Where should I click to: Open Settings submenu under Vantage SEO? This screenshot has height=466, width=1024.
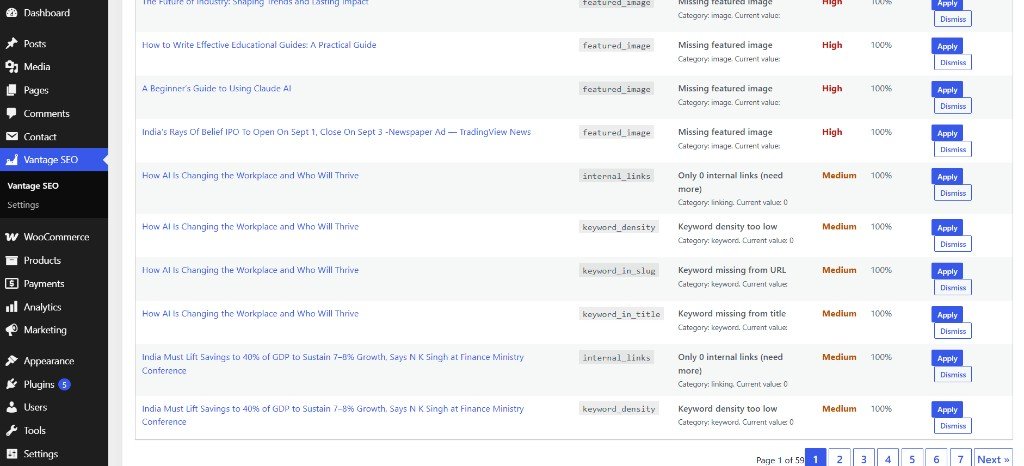[23, 205]
